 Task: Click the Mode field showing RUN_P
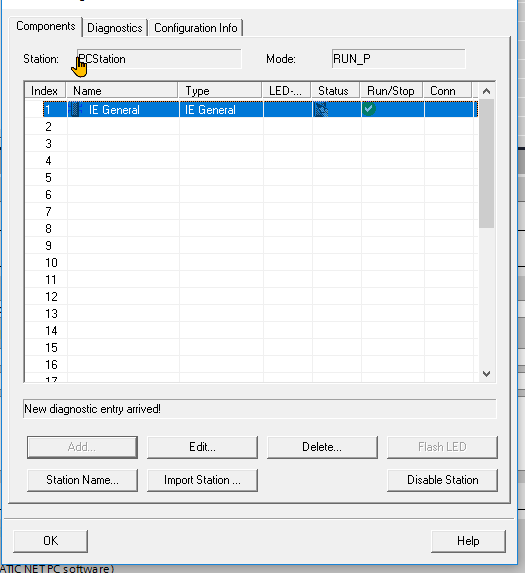click(399, 59)
